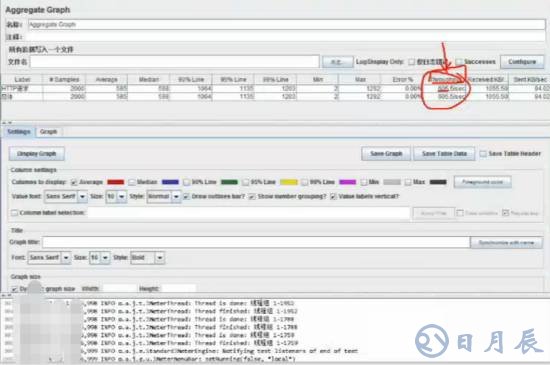Toggle the Average column checkbox
550x365 pixels.
point(74,182)
